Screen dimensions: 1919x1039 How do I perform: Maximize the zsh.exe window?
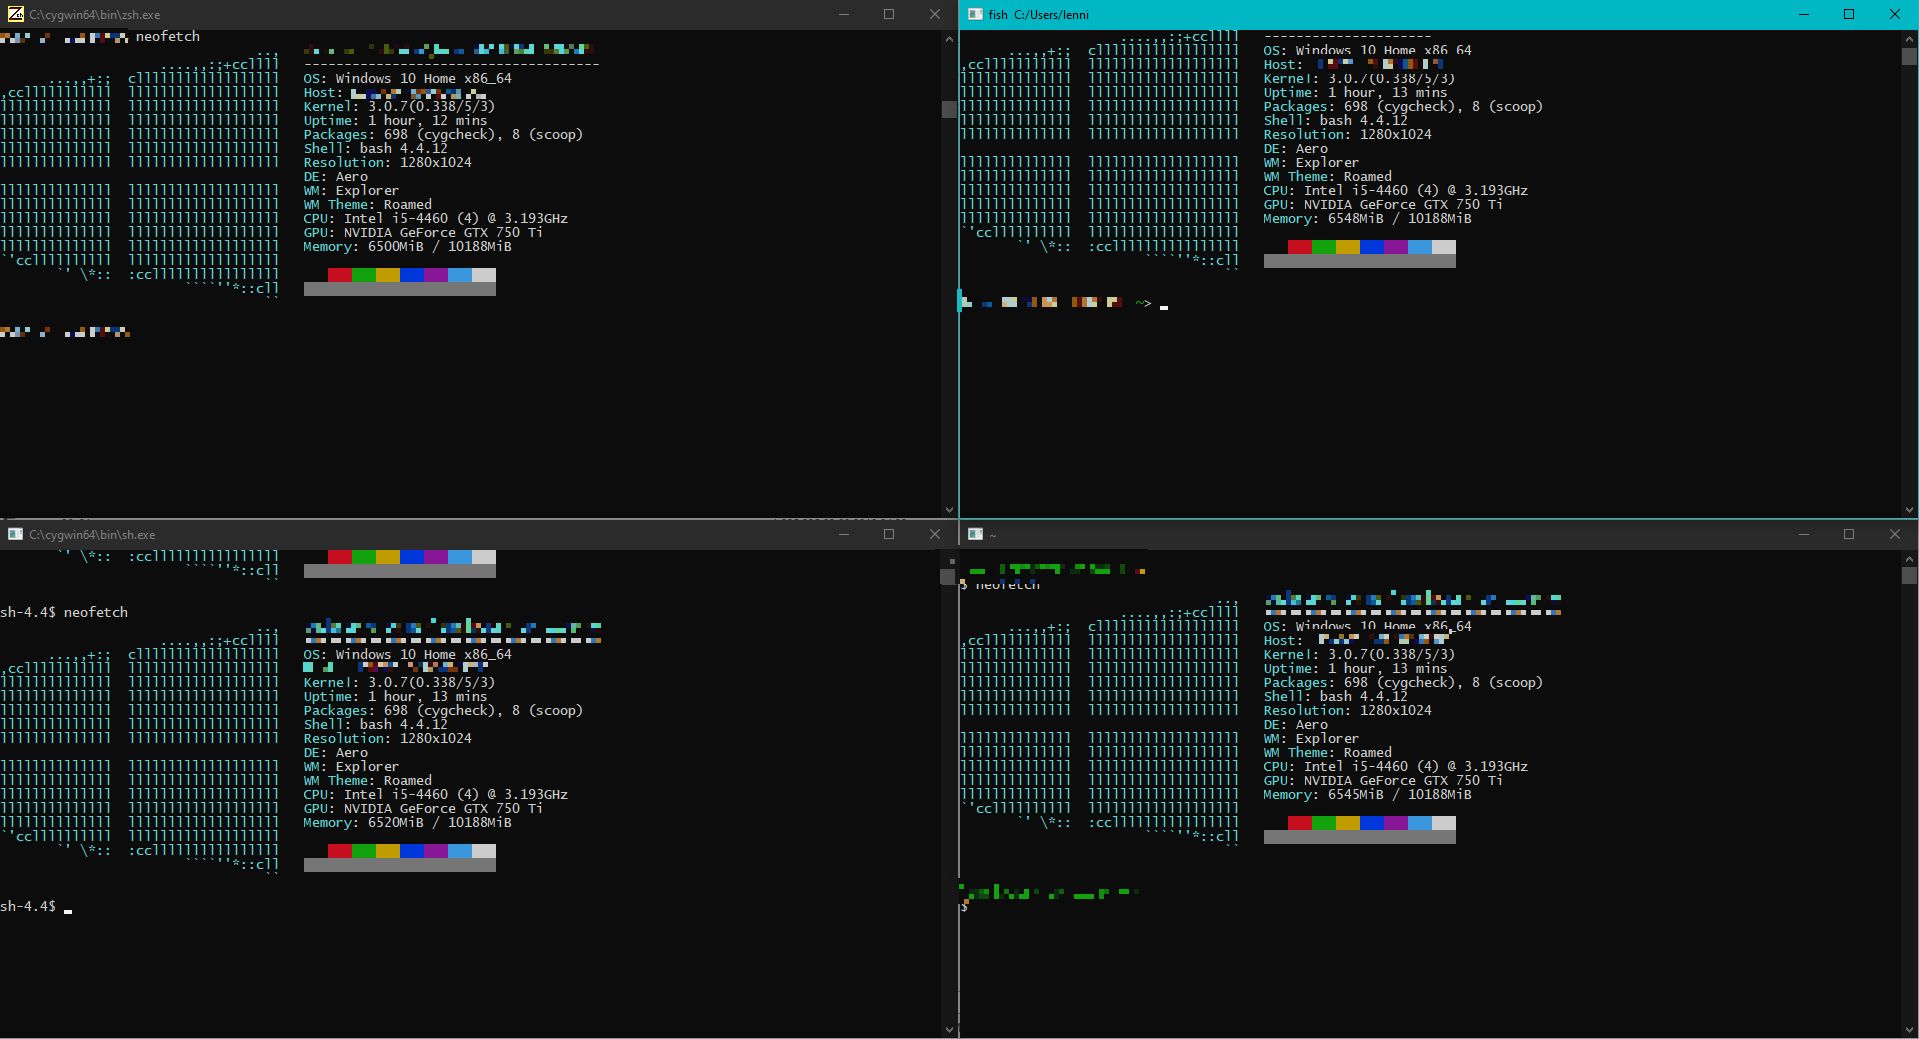coord(889,14)
